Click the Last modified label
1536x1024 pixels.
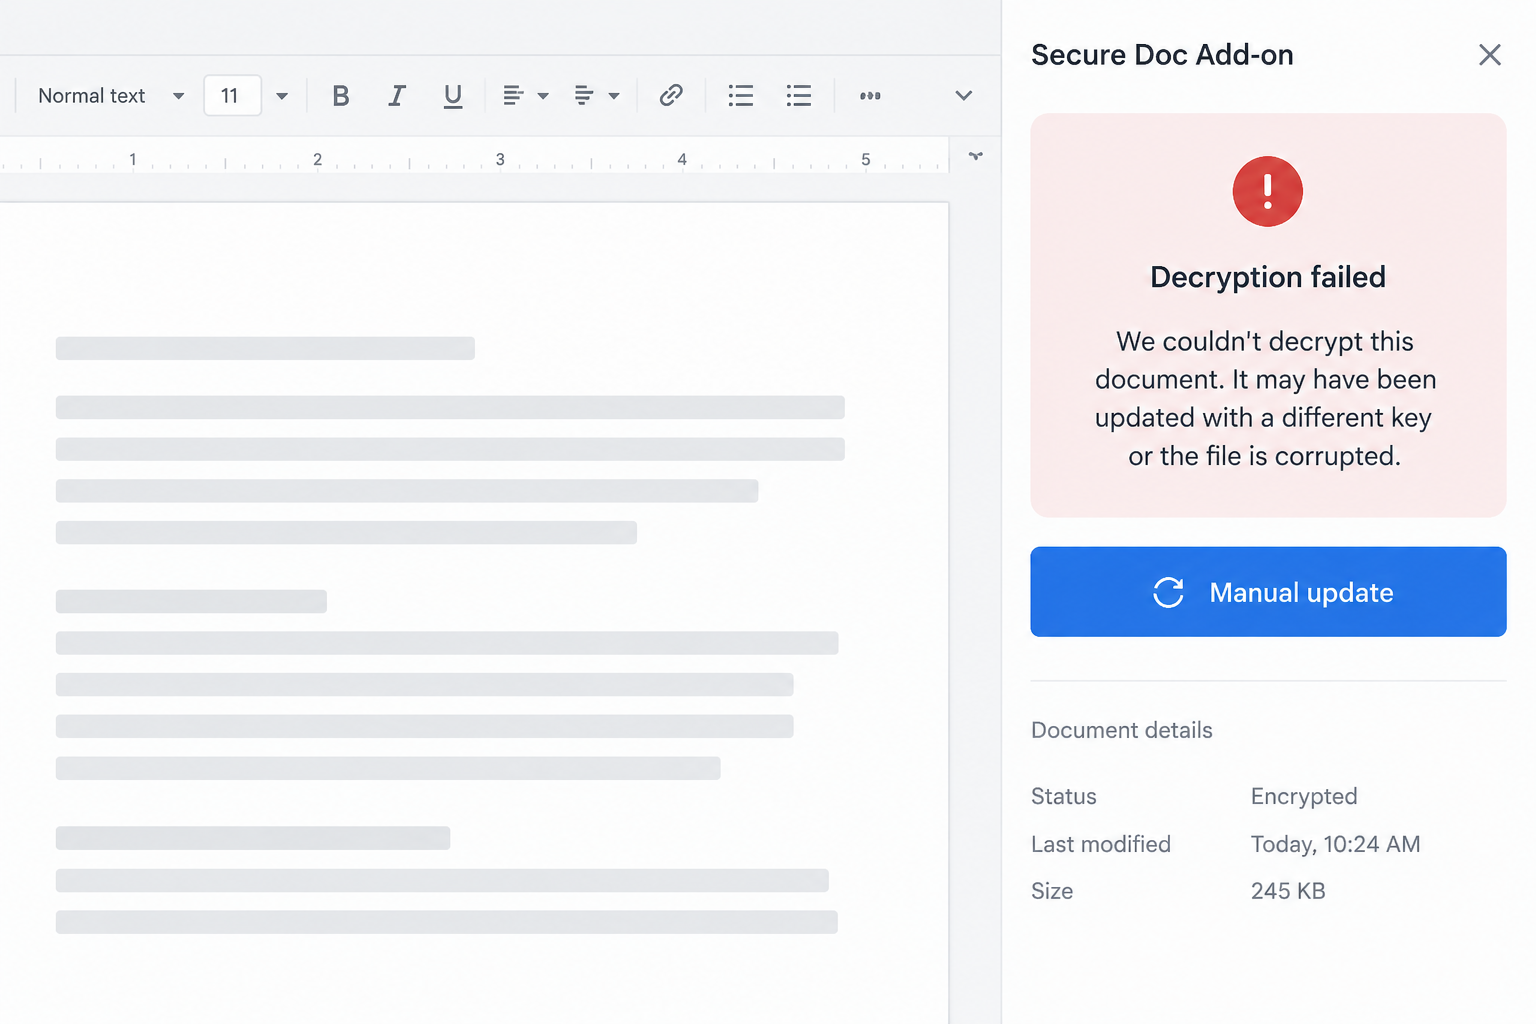pos(1101,844)
